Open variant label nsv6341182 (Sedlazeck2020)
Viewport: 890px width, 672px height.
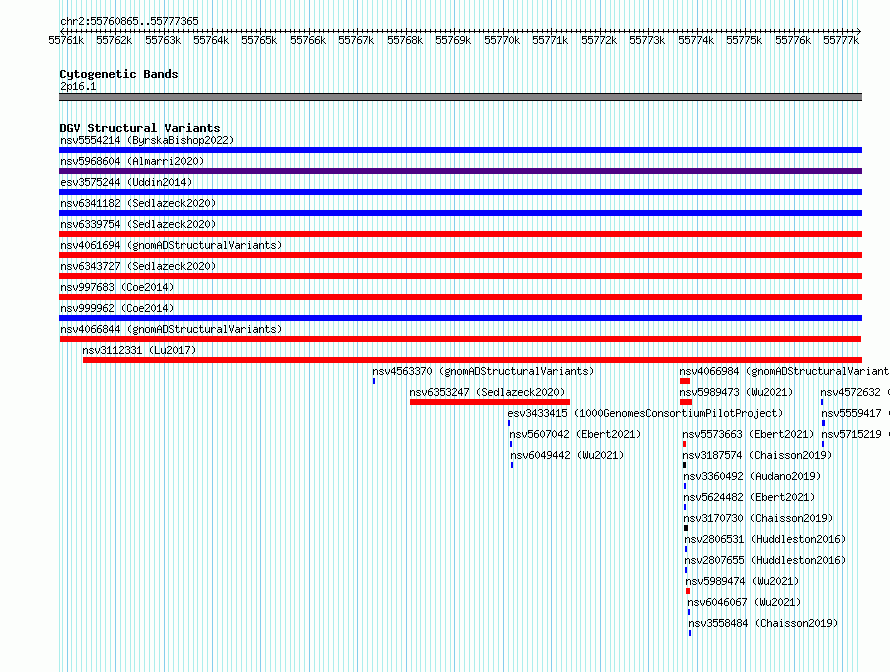point(138,203)
